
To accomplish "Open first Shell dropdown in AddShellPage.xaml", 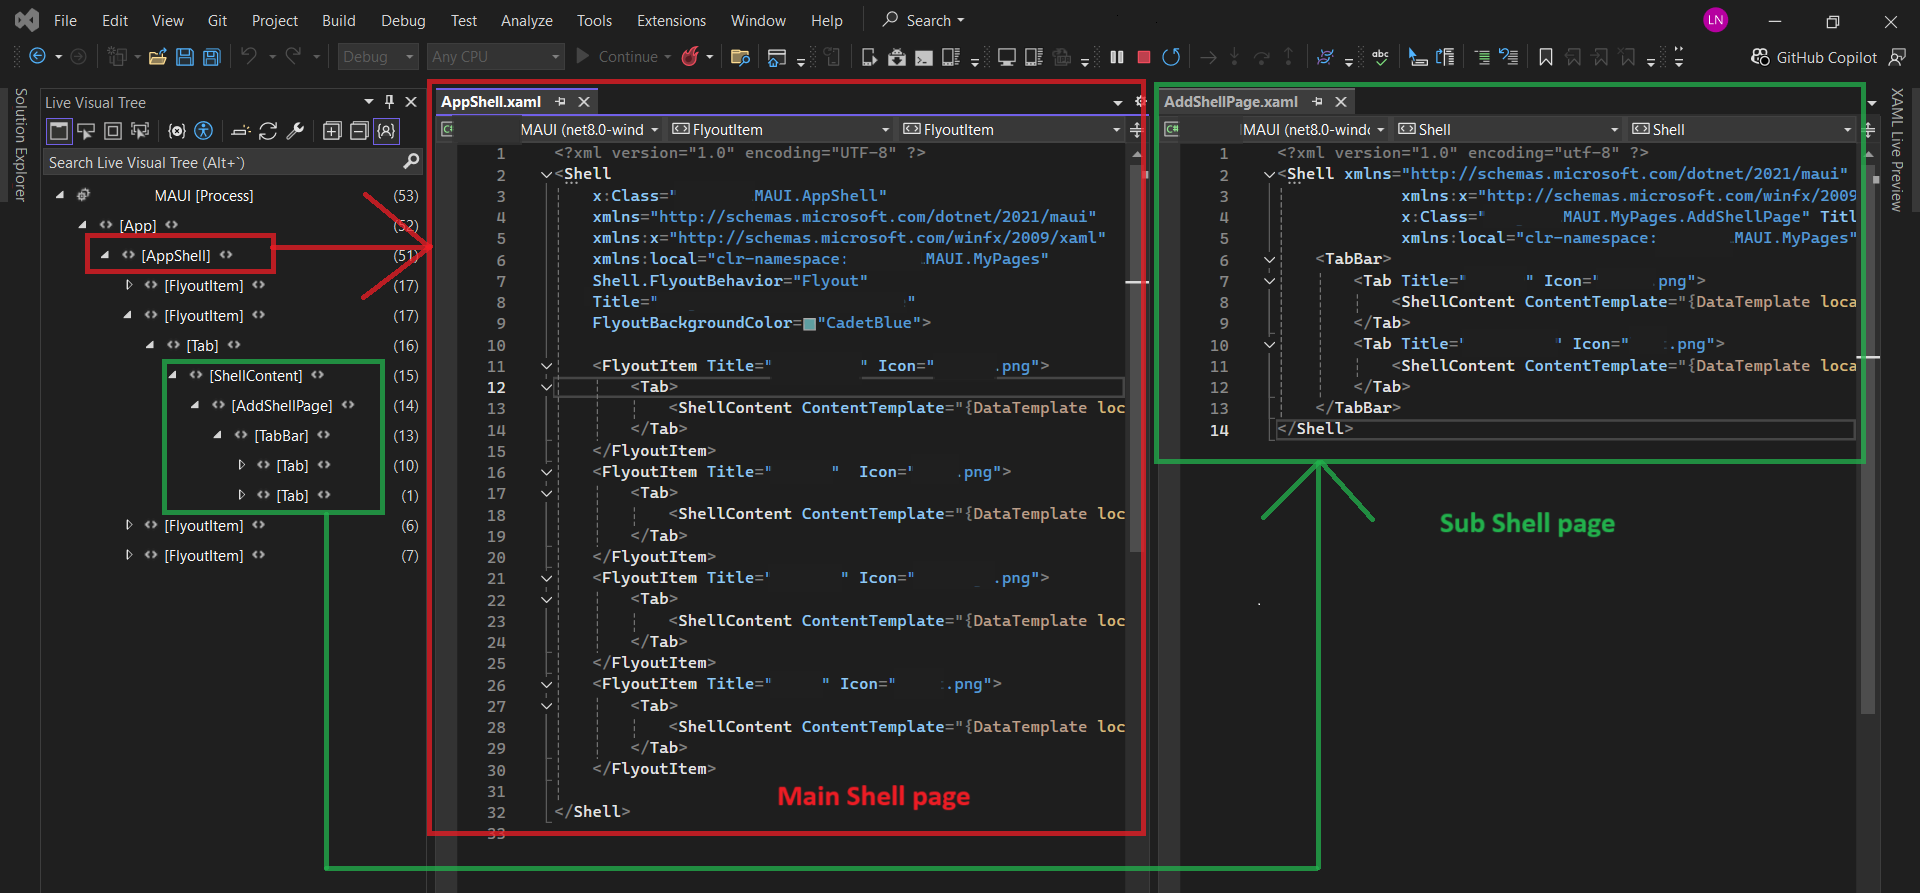I will point(1507,130).
